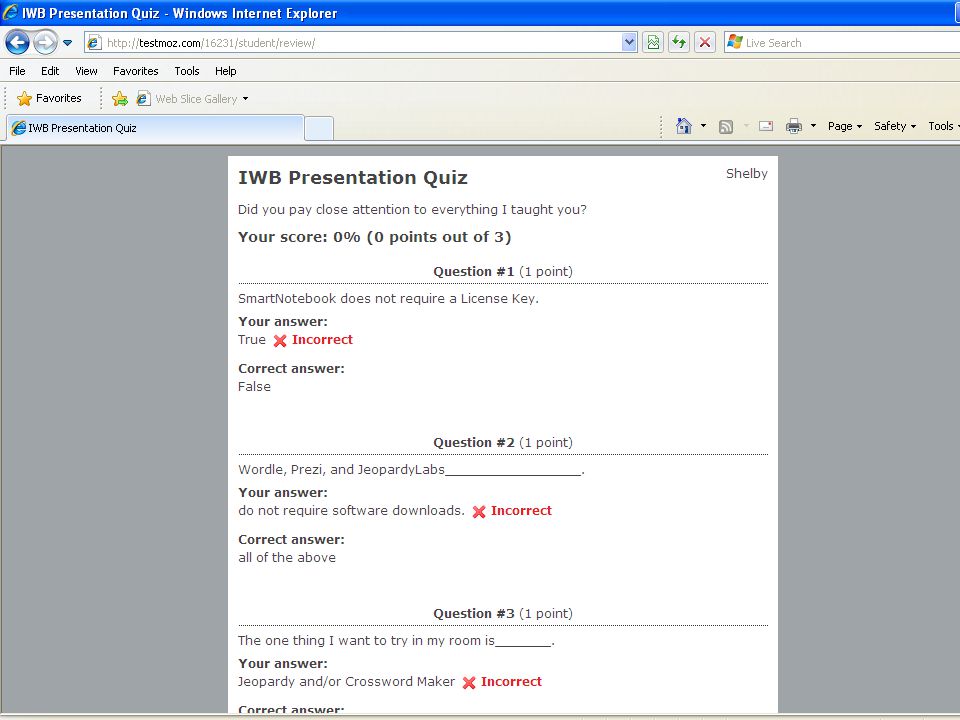960x720 pixels.
Task: Open the View menu
Action: pyautogui.click(x=86, y=71)
